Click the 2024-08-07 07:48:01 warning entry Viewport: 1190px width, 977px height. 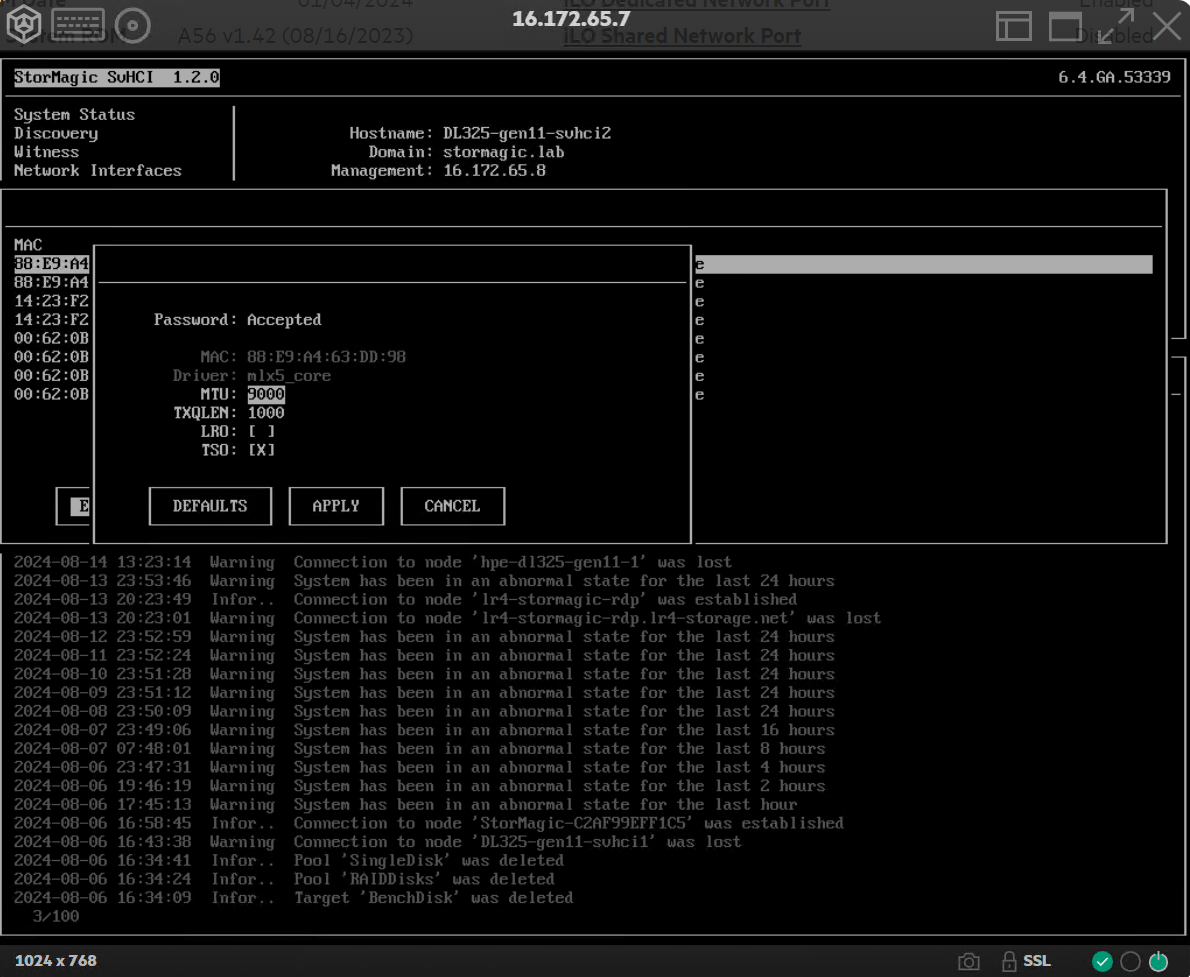click(419, 749)
